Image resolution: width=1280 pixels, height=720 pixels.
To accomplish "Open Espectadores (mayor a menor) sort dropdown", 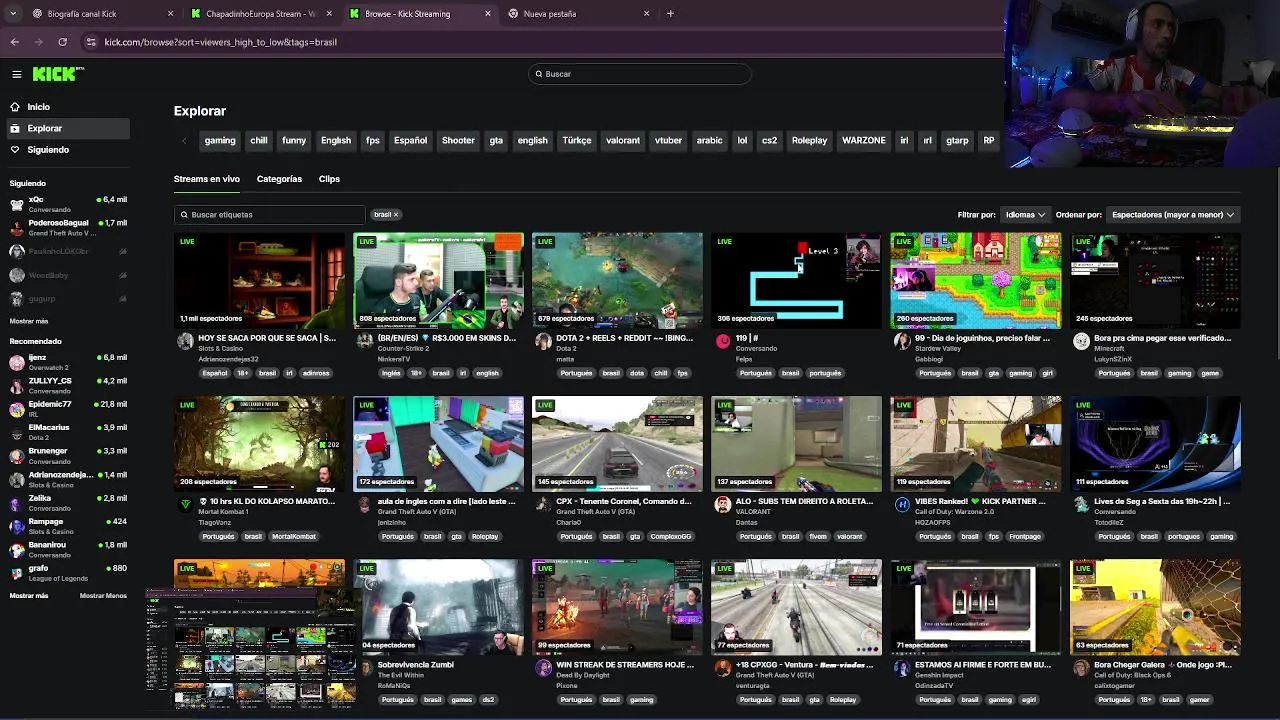I will click(1172, 215).
